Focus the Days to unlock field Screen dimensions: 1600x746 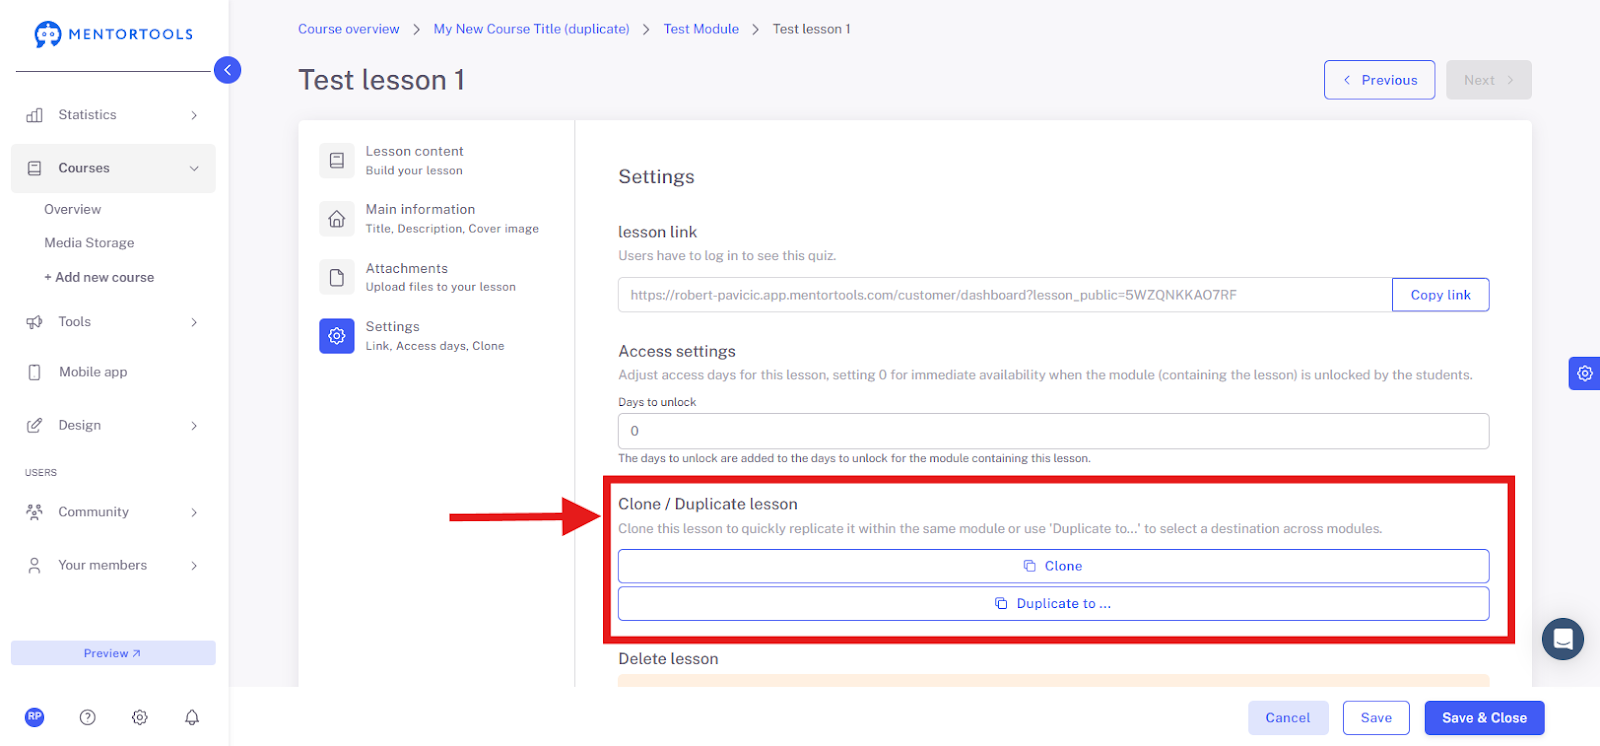1053,431
